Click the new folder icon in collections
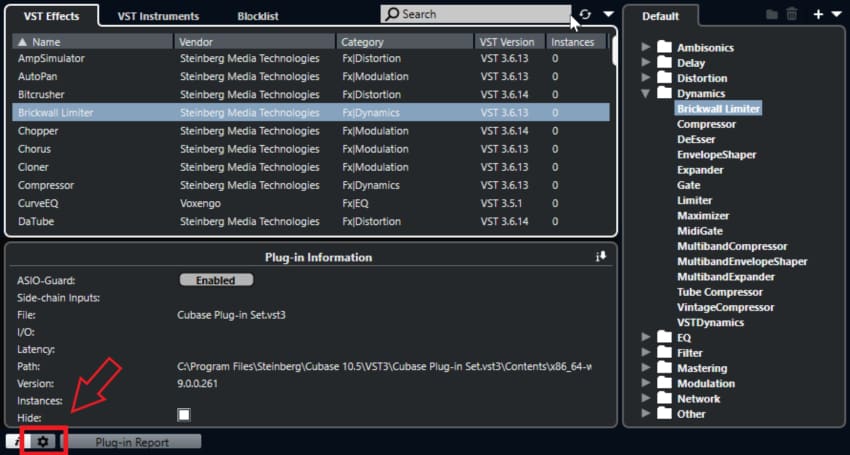 (x=771, y=15)
